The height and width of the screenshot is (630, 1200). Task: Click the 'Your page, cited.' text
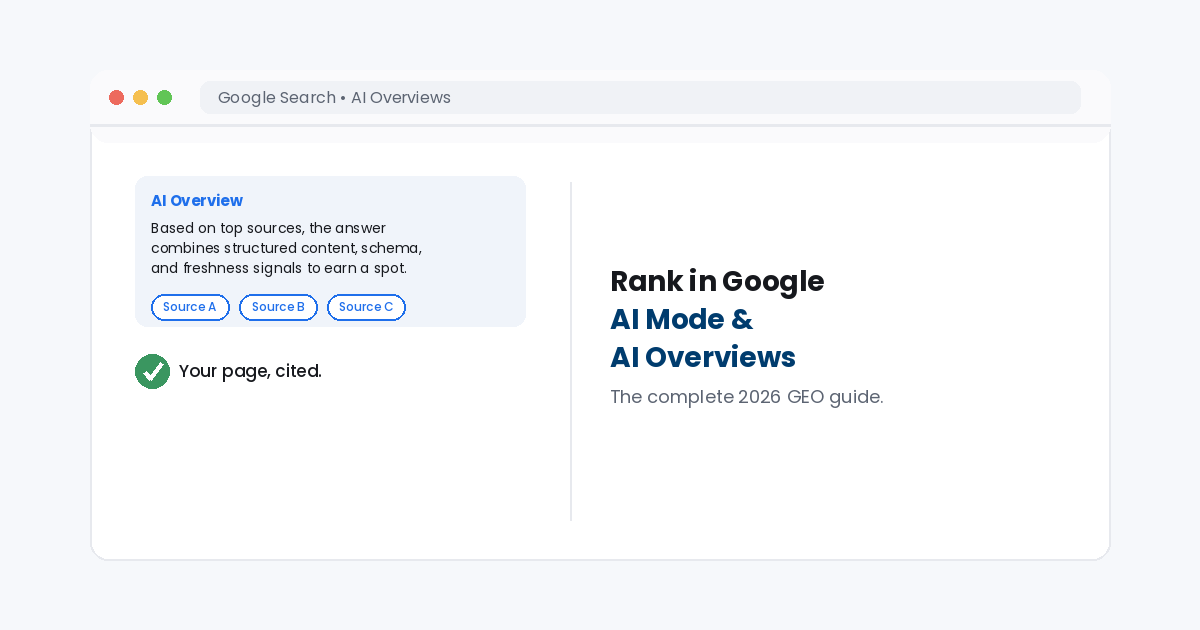pyautogui.click(x=250, y=371)
